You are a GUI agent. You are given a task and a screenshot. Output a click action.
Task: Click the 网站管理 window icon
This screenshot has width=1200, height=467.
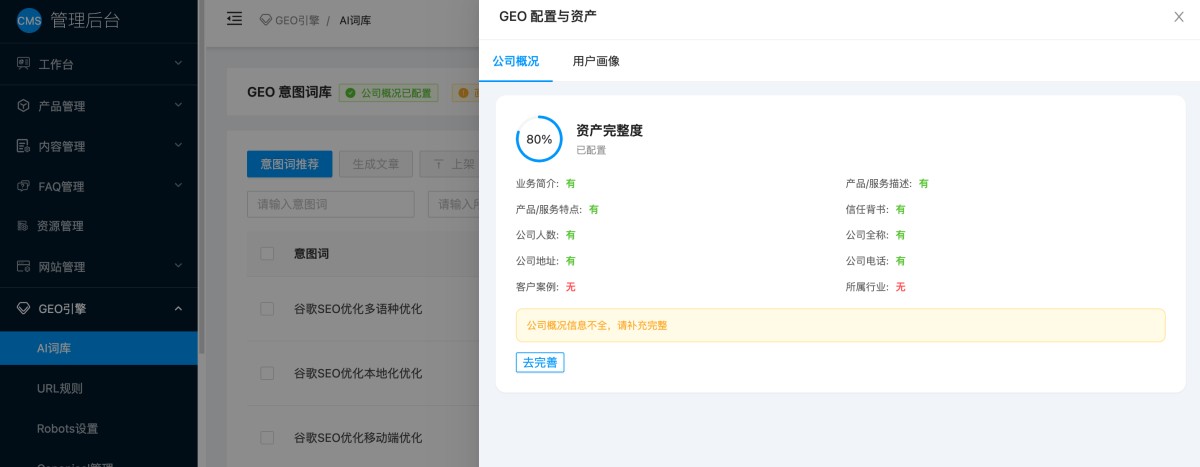click(x=23, y=267)
